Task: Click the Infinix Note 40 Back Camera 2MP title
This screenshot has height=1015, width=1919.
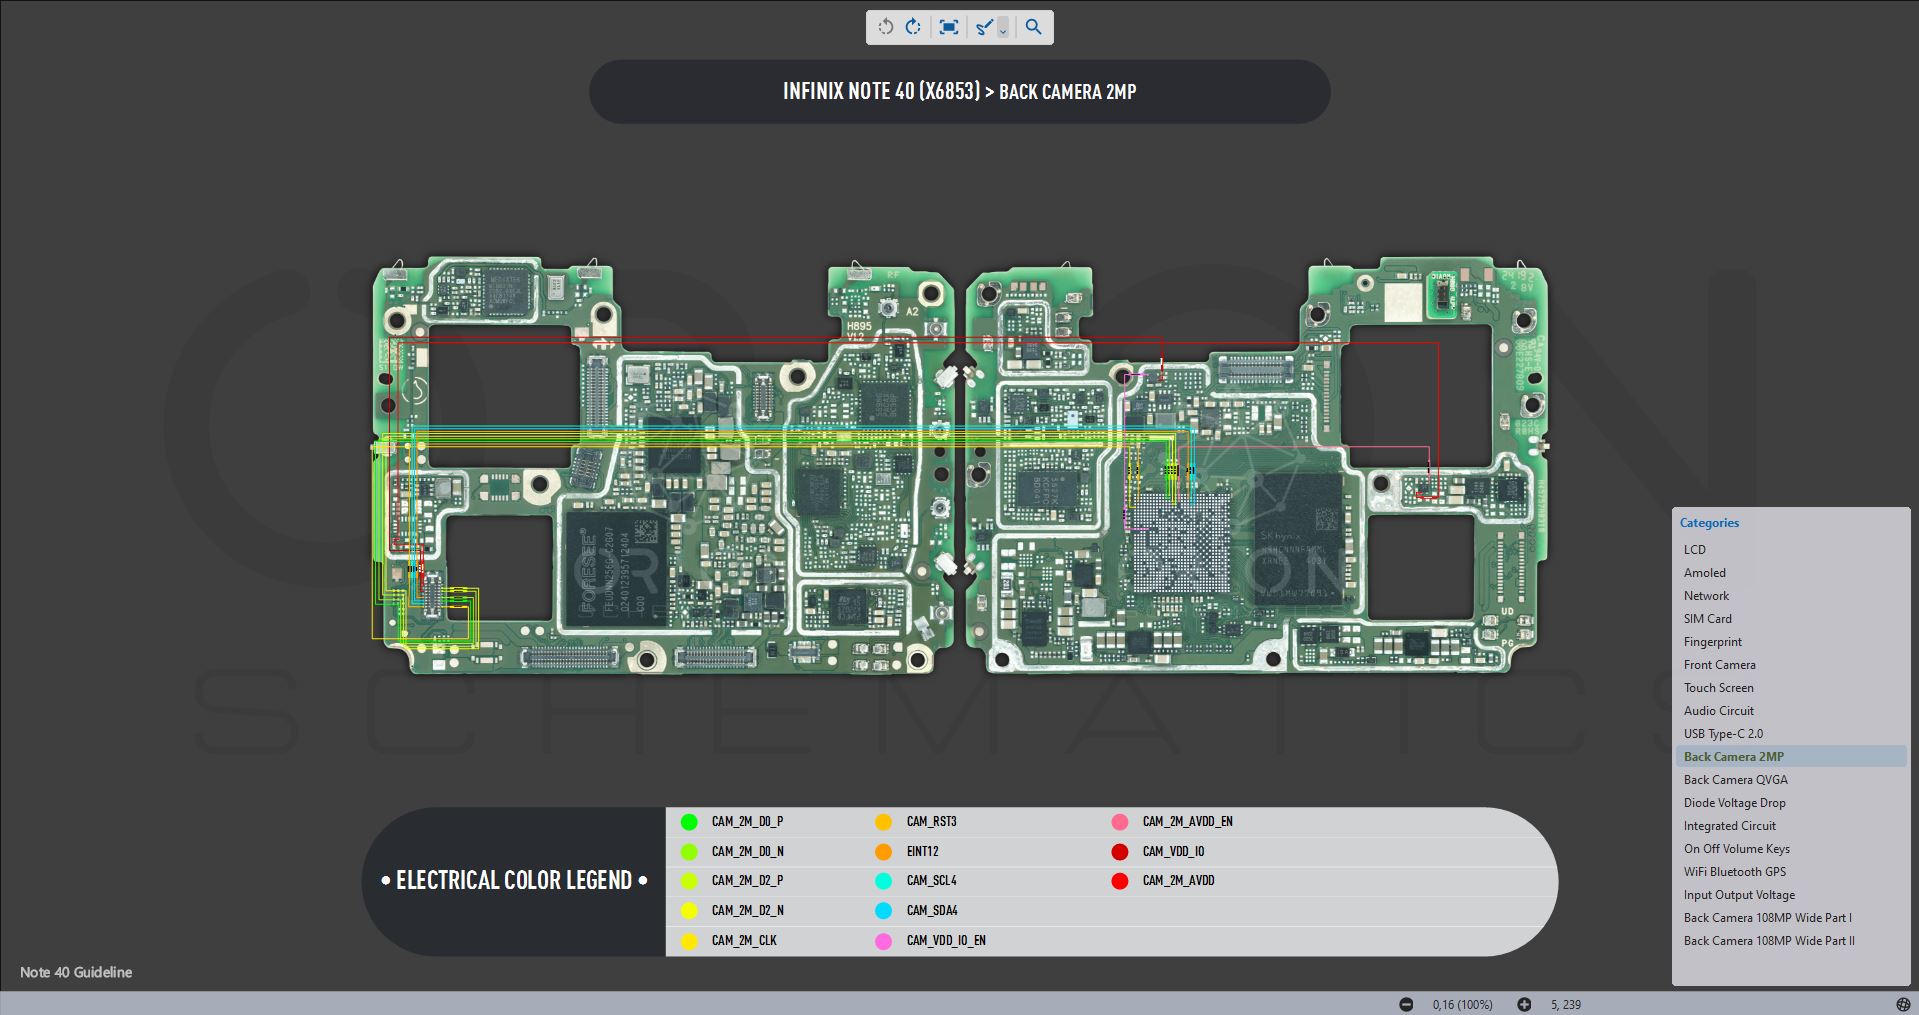Action: 959,92
